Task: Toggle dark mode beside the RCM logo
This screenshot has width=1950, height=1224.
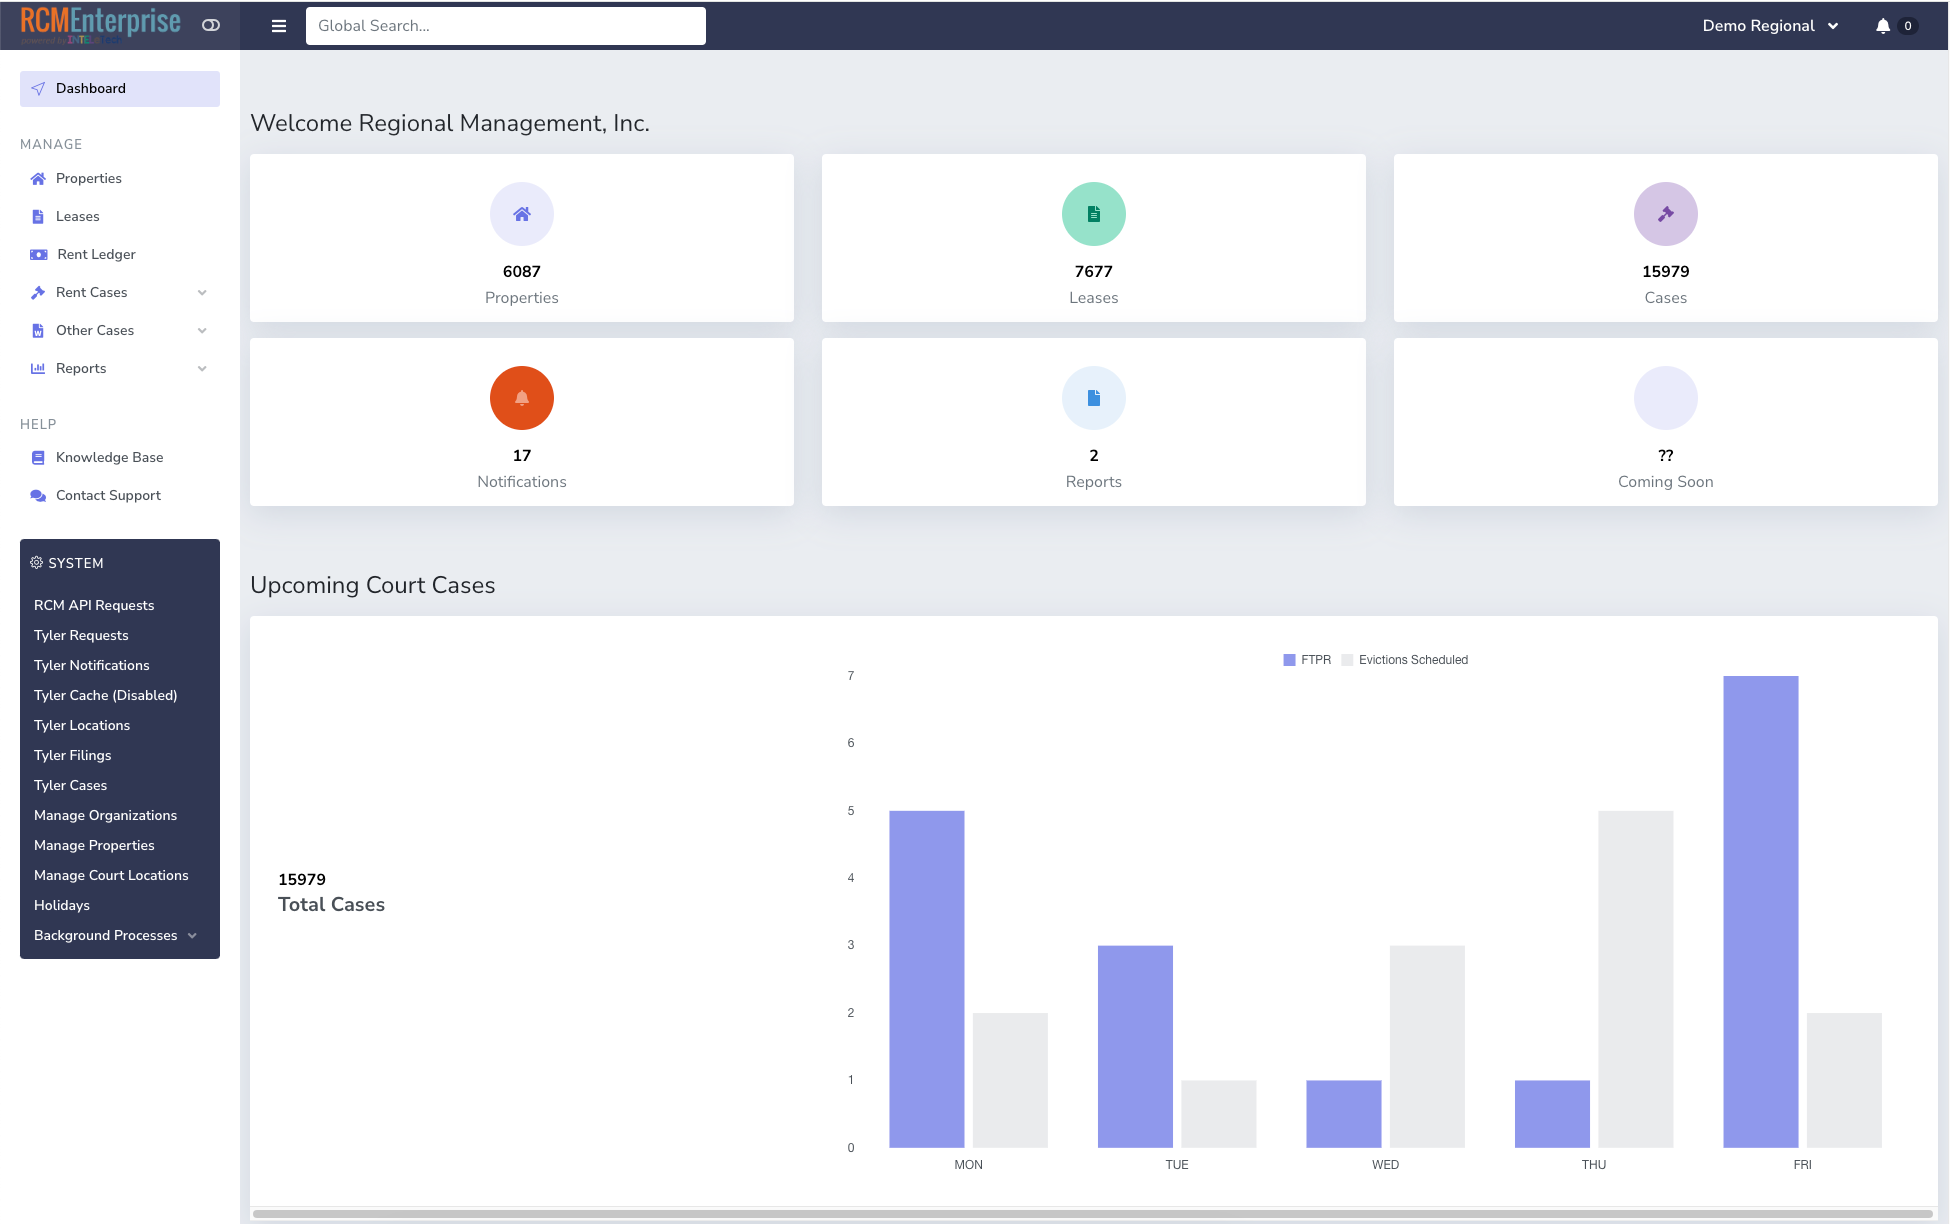Action: coord(210,24)
